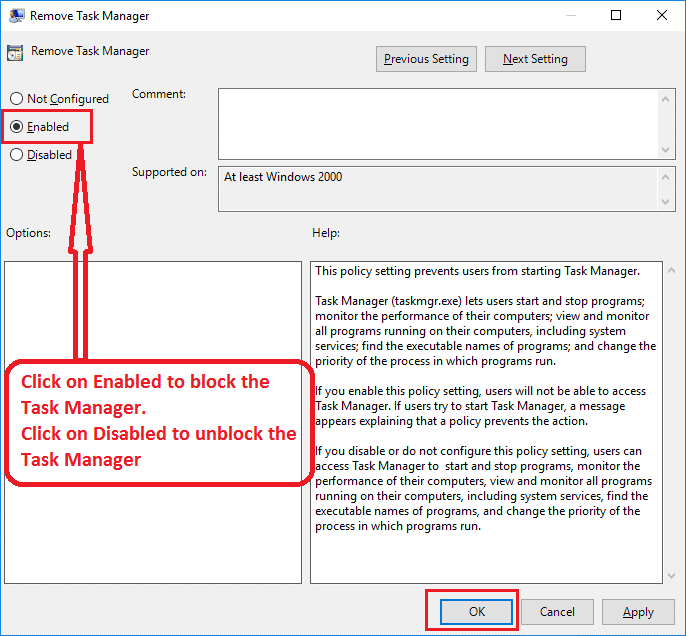The image size is (686, 636).
Task: Click the Supported on scroll up arrow
Action: 665,177
